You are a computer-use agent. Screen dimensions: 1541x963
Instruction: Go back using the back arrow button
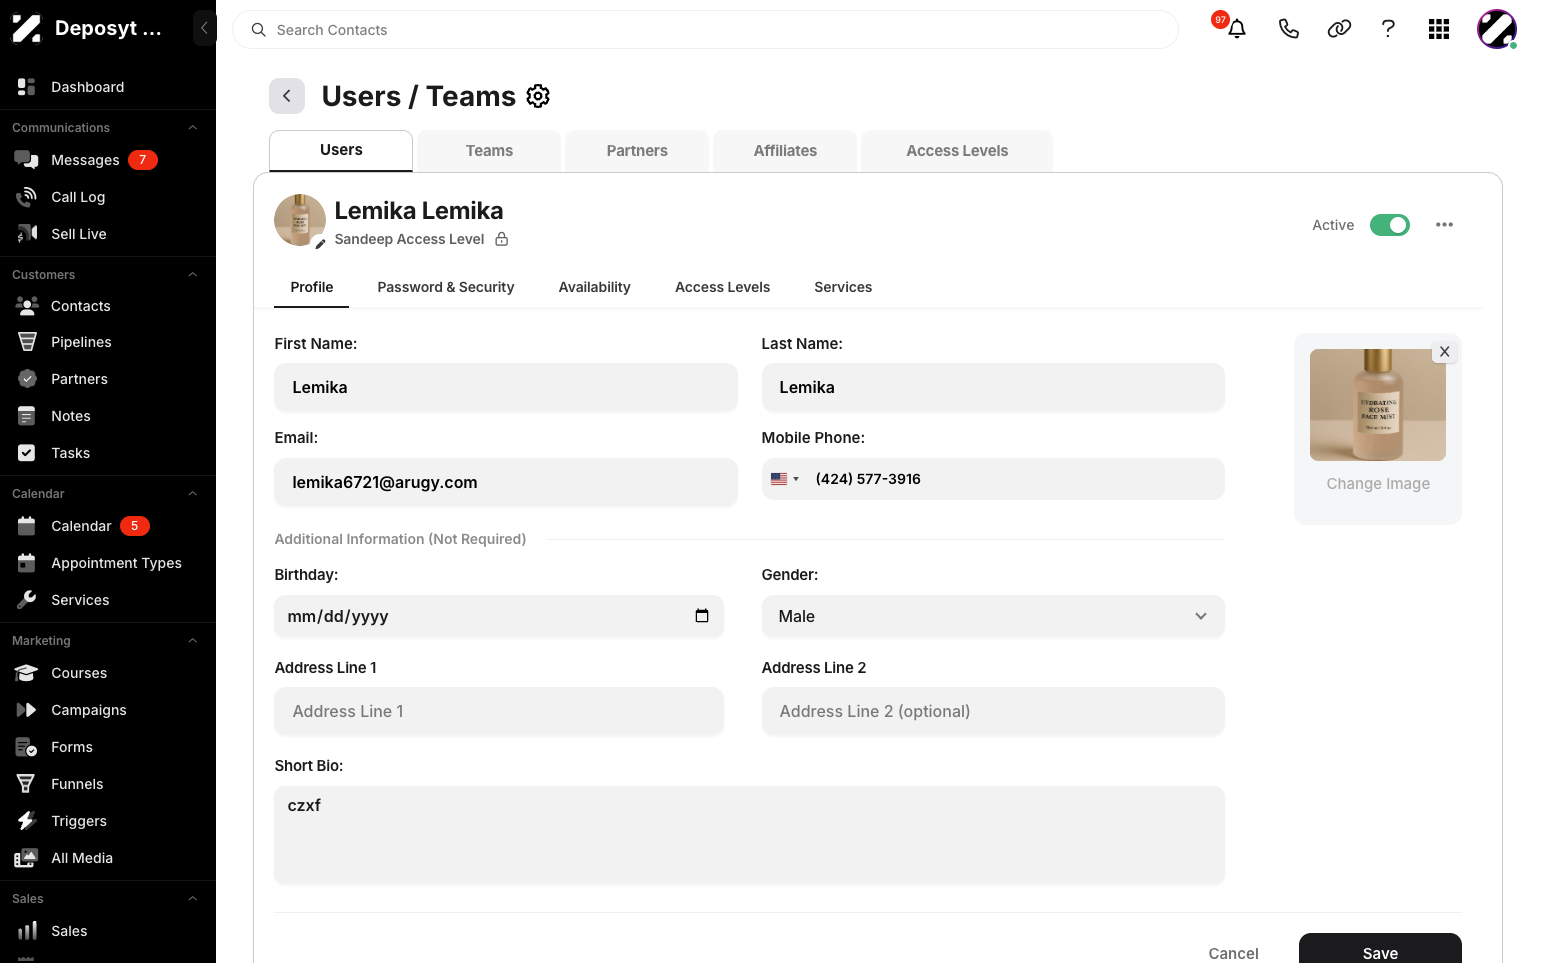tap(287, 96)
